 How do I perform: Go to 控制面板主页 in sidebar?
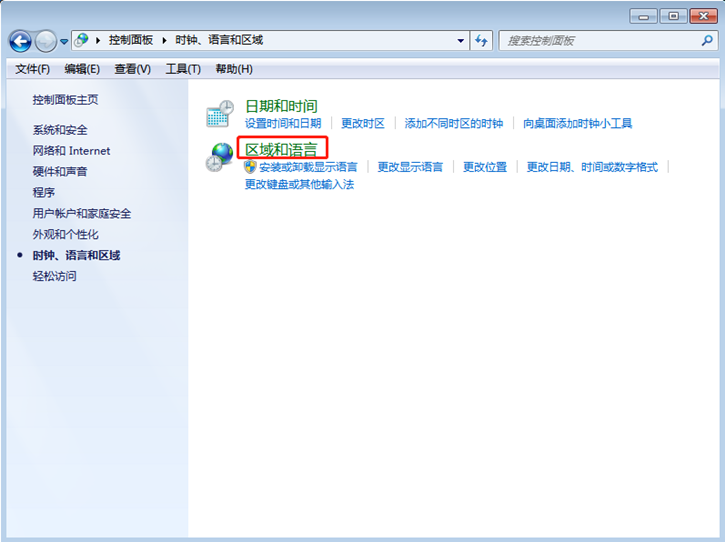65,100
